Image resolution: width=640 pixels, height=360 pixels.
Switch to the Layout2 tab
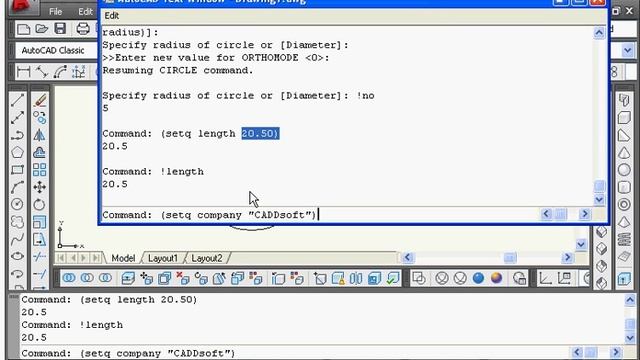coord(207,258)
